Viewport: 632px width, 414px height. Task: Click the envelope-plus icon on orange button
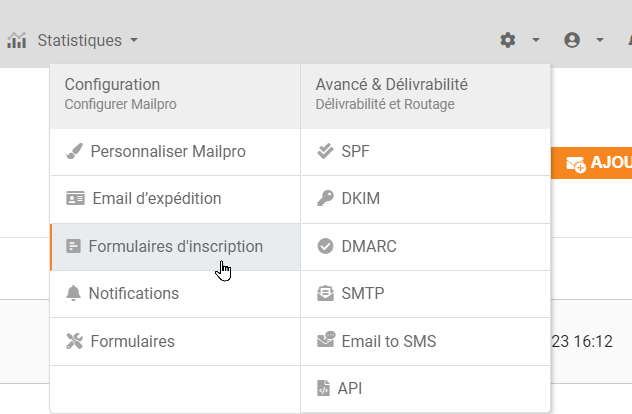coord(576,164)
